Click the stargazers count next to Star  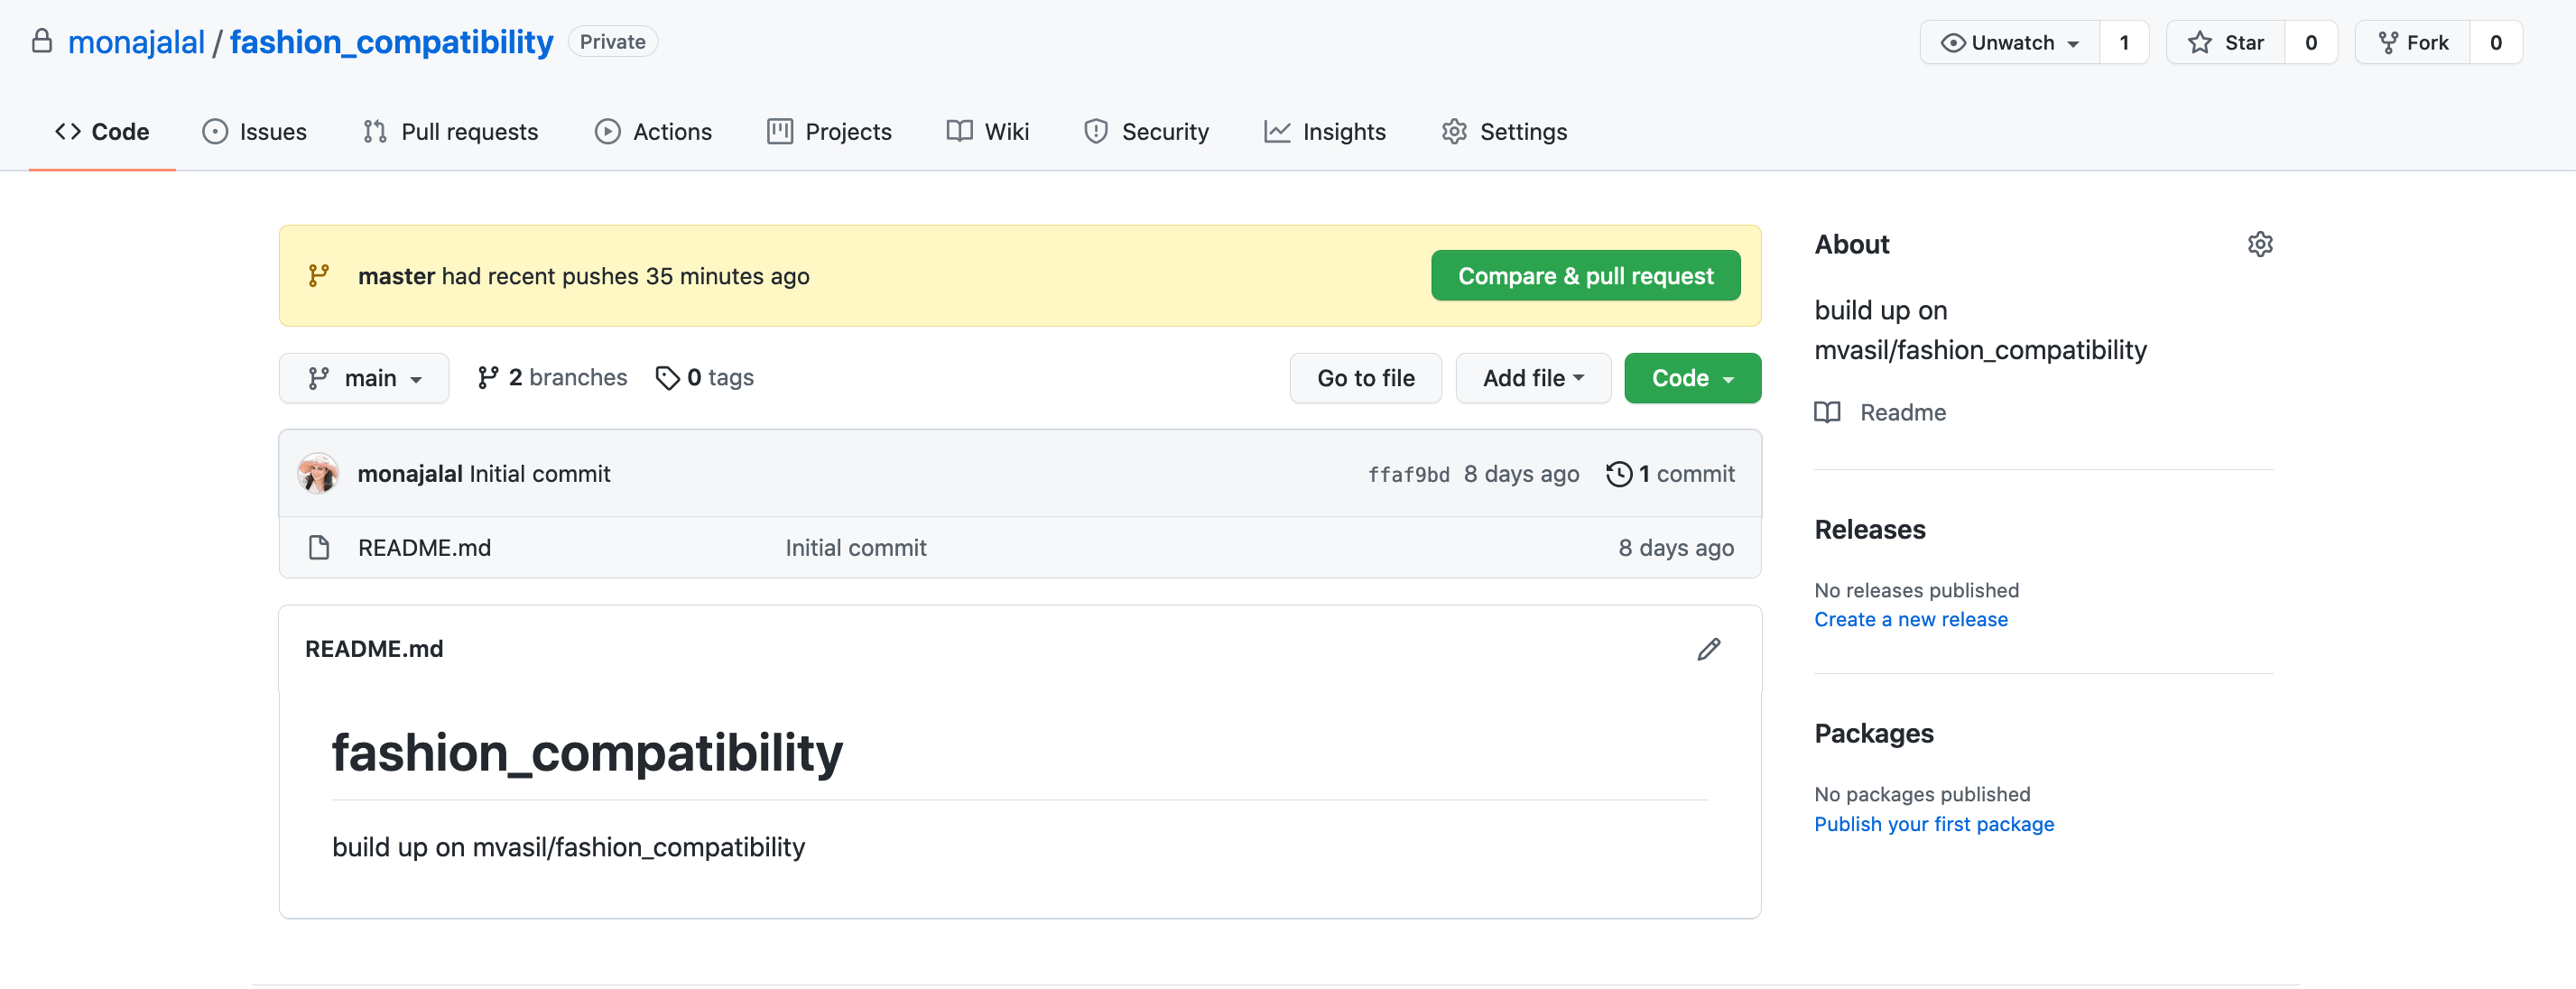[x=2310, y=43]
